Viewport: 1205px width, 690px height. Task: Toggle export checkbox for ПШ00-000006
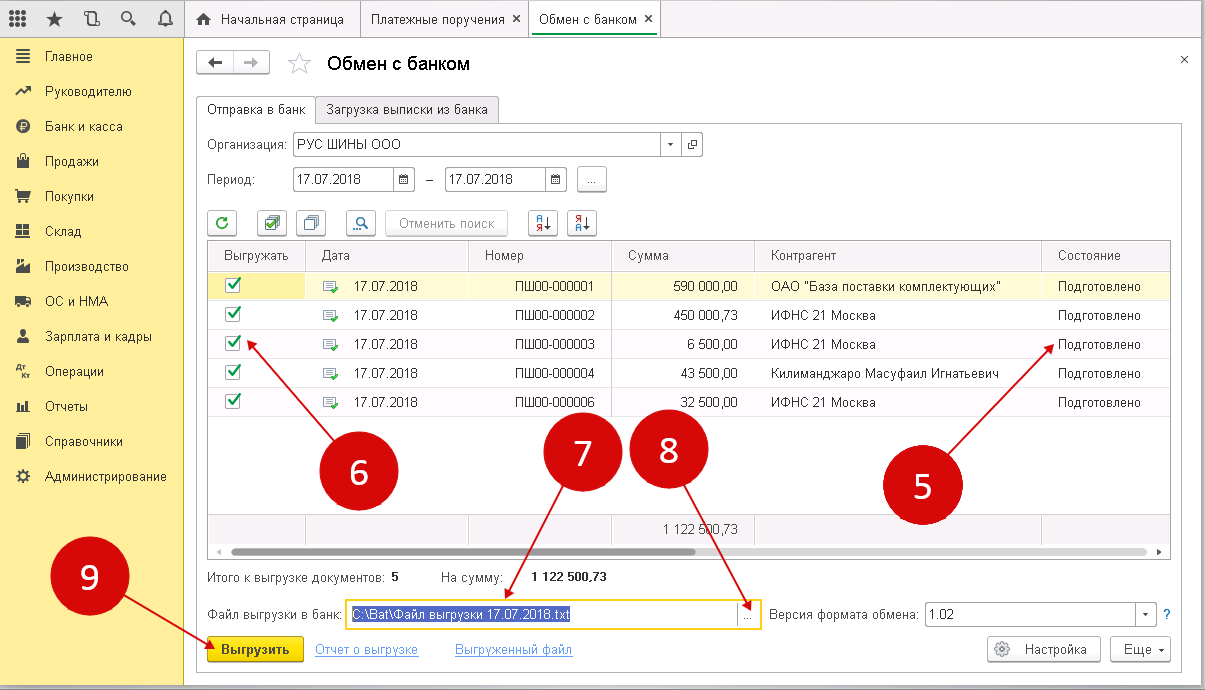pos(233,401)
